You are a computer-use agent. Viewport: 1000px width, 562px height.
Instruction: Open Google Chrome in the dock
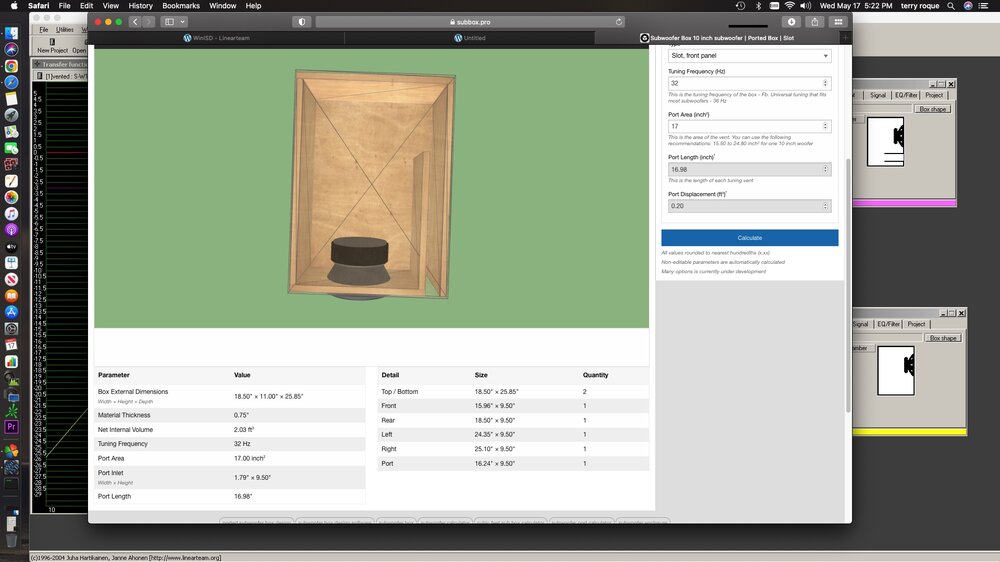coord(11,66)
